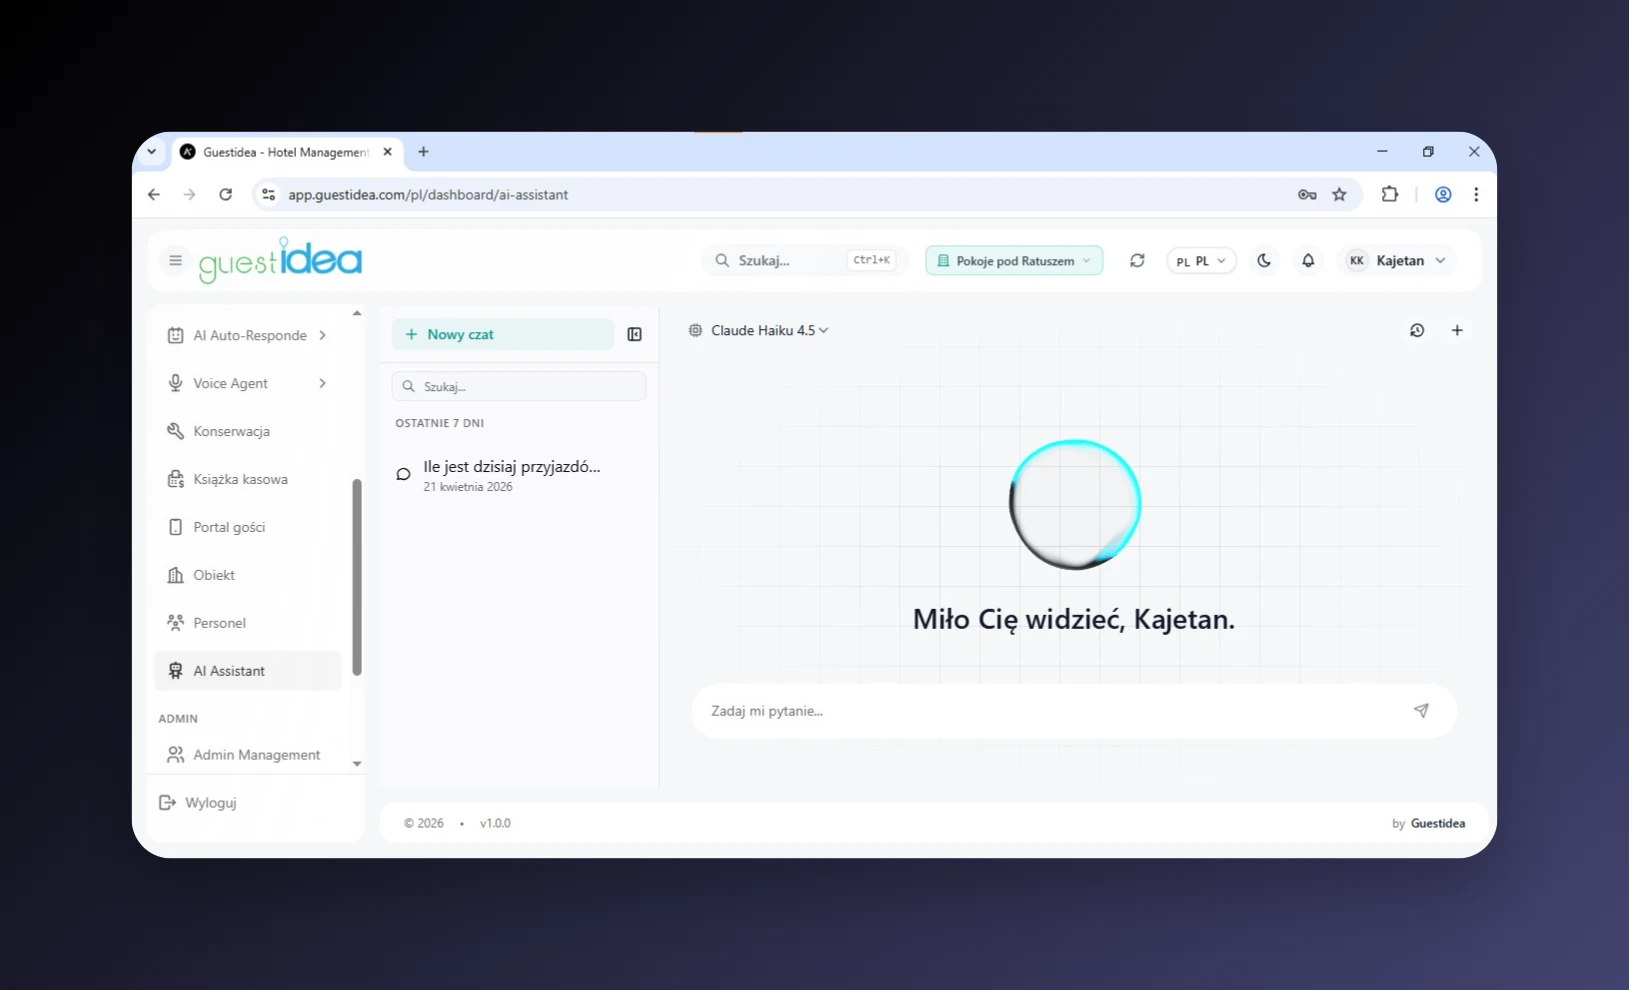Open the Chrome profile icon

pyautogui.click(x=1443, y=195)
